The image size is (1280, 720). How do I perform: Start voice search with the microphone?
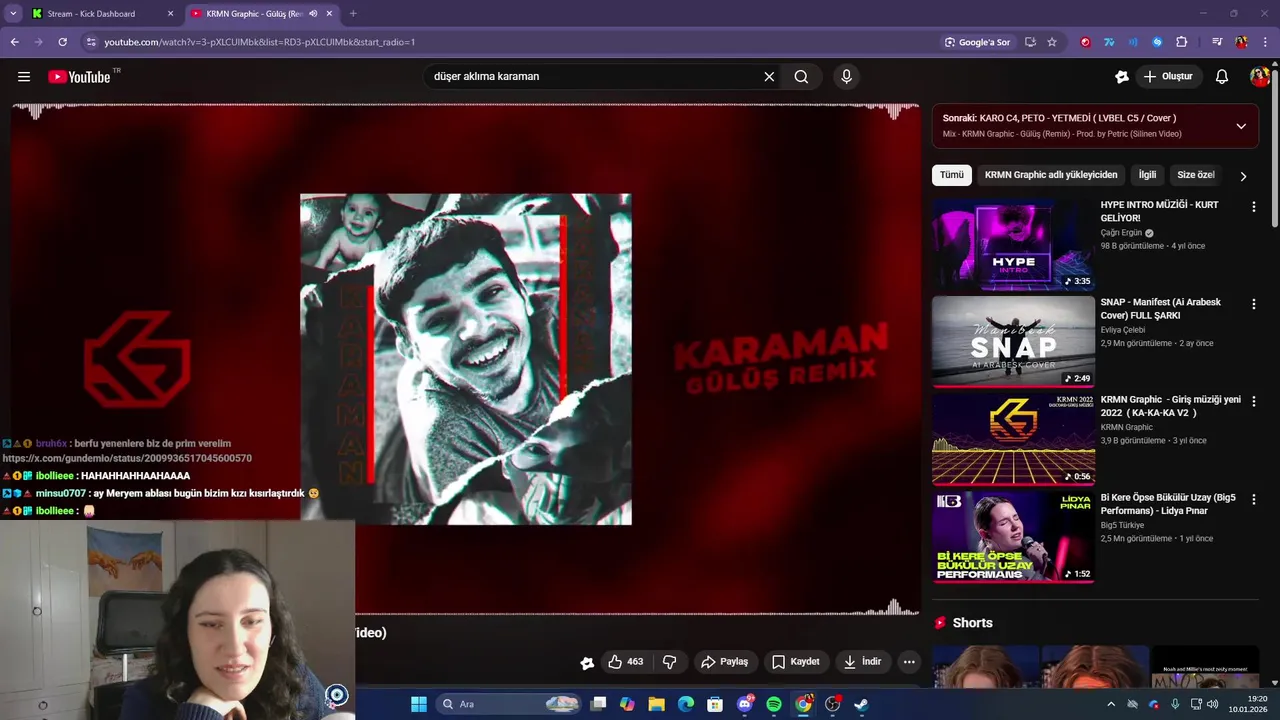846,77
